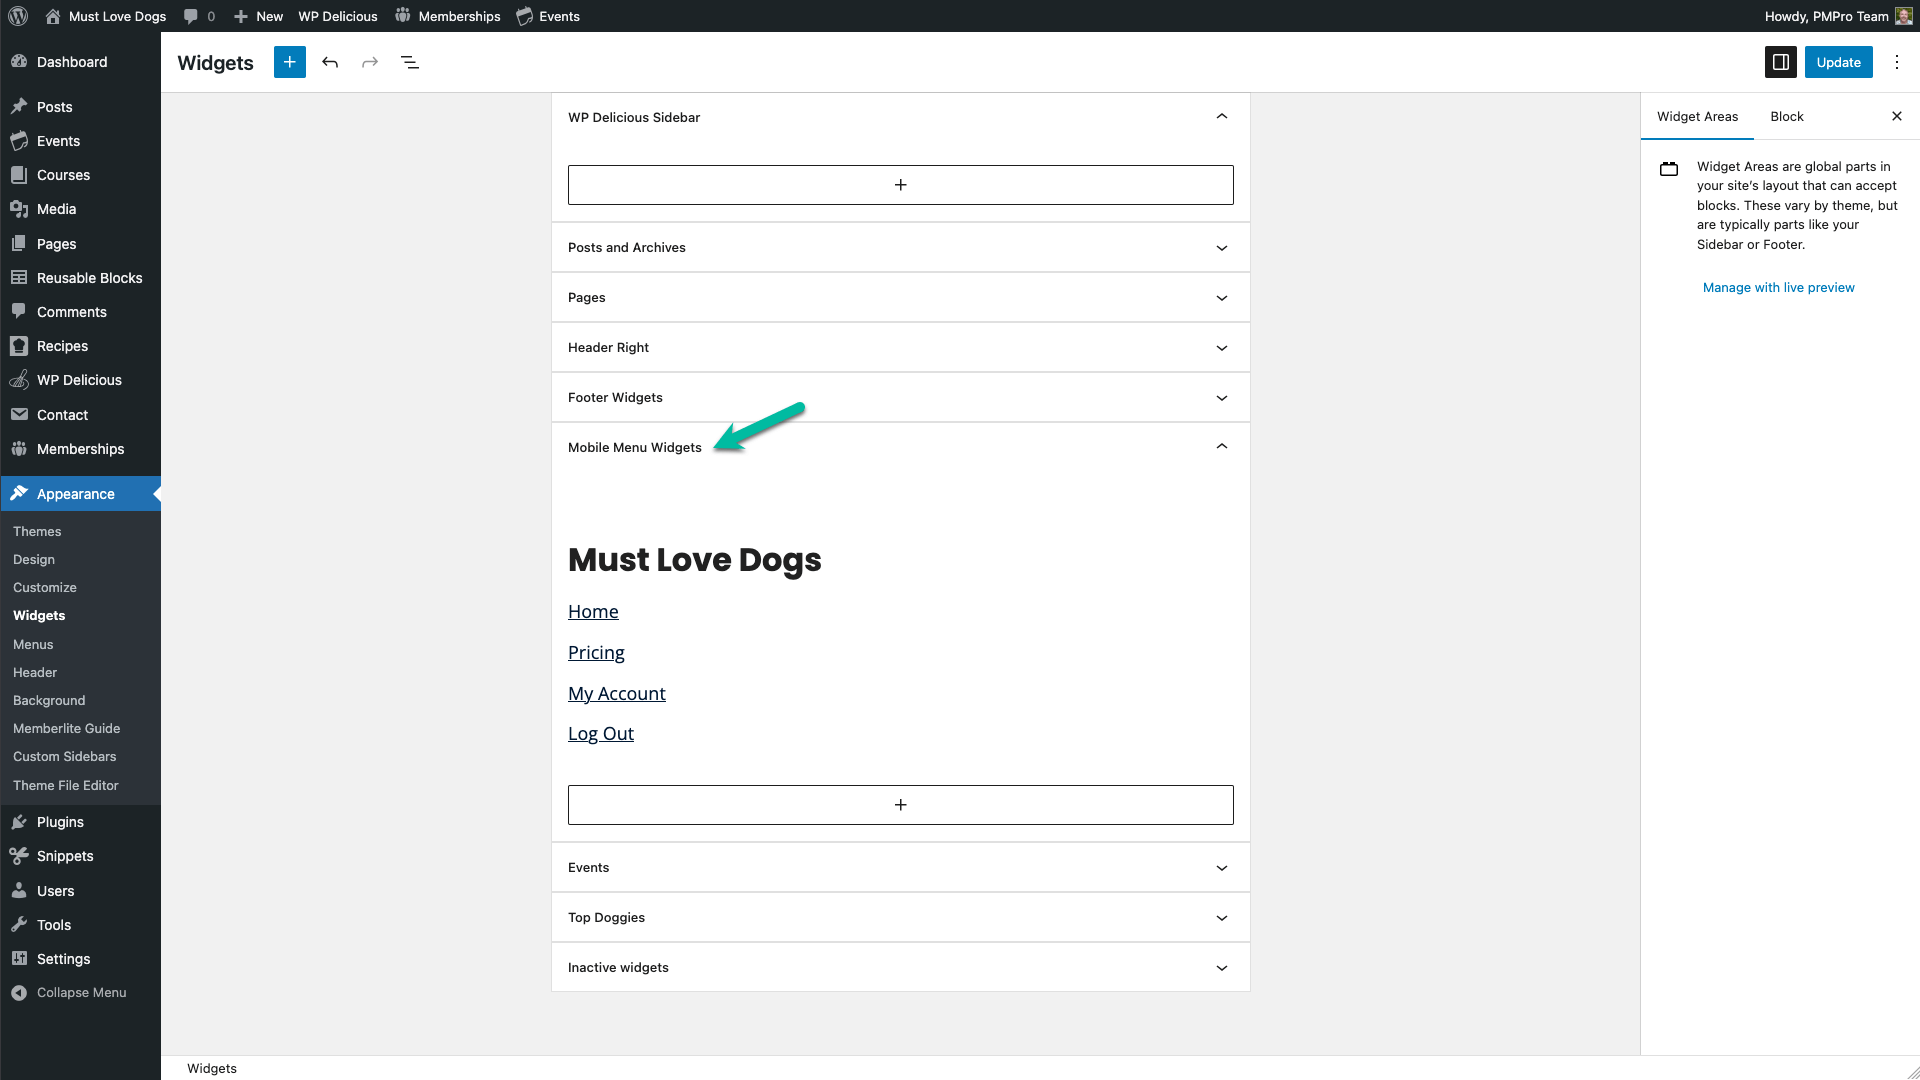Click the My Account menu link
The width and height of the screenshot is (1920, 1080).
tap(617, 693)
